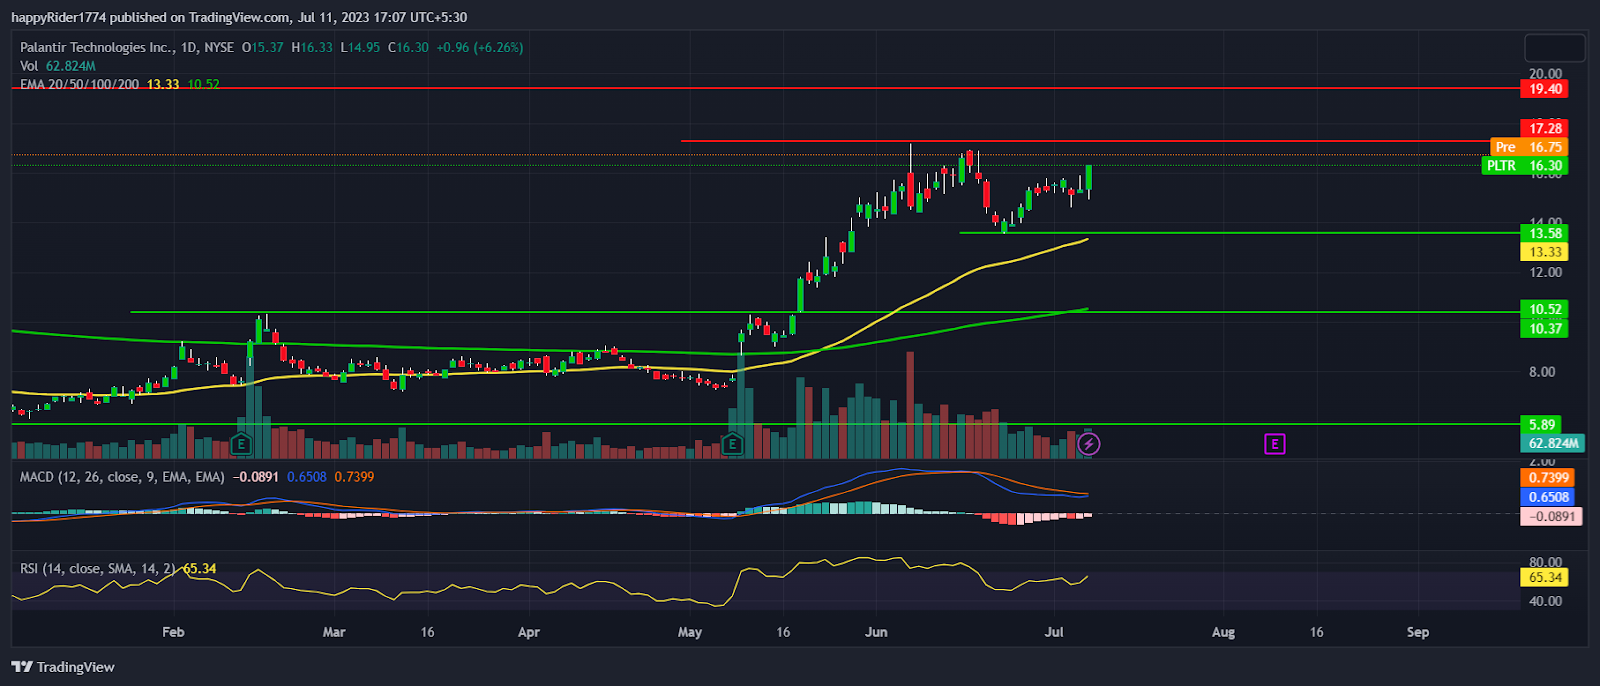Click the yellow 65.34 value in RSI legend
This screenshot has width=1600, height=686.
(x=199, y=569)
